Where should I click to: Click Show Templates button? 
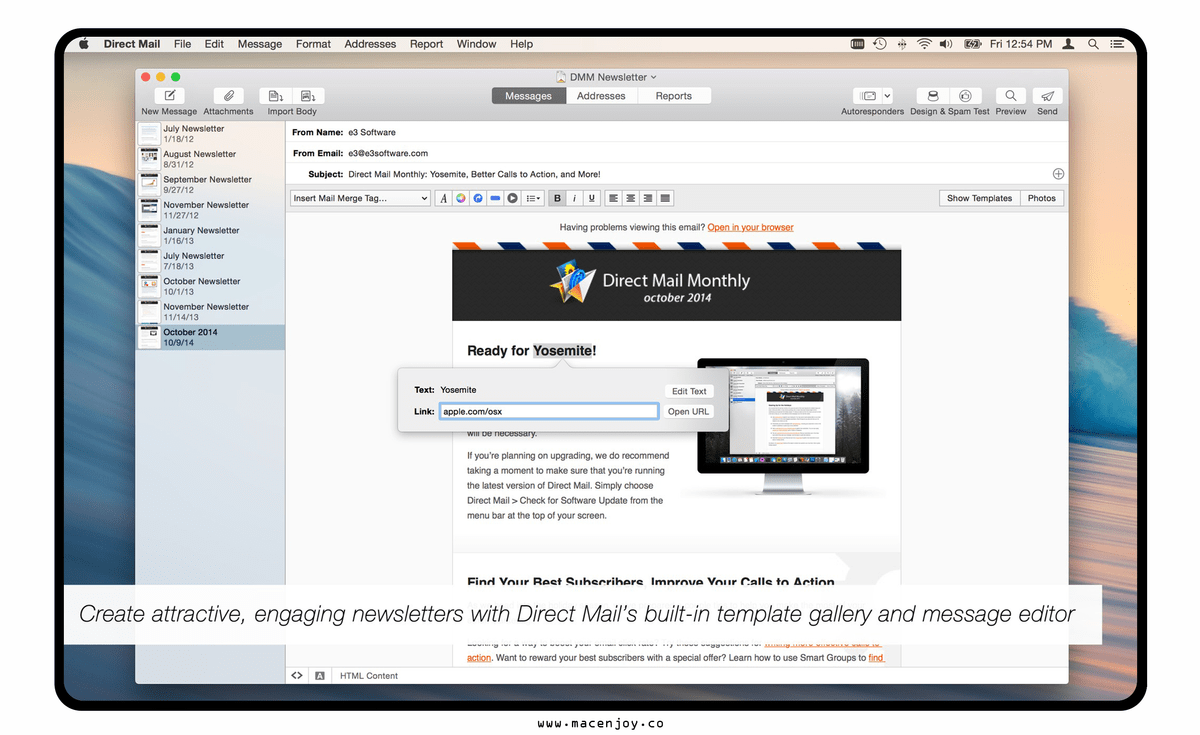click(x=979, y=198)
